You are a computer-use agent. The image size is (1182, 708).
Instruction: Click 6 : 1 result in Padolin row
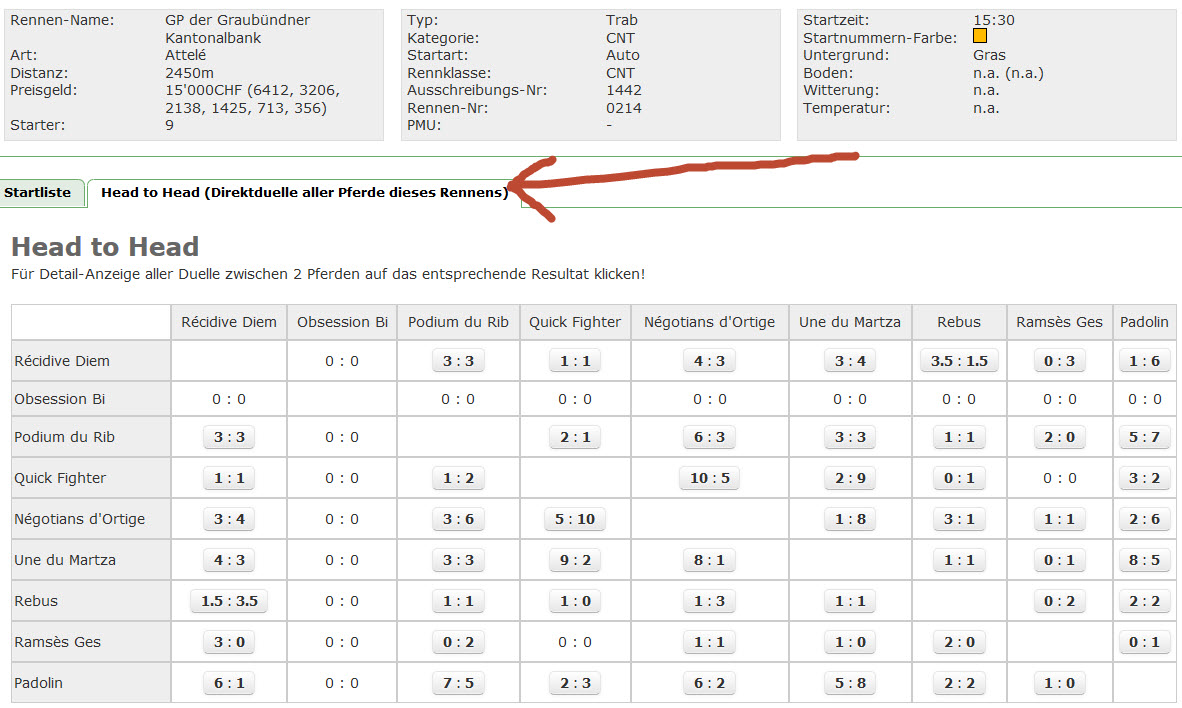(229, 683)
